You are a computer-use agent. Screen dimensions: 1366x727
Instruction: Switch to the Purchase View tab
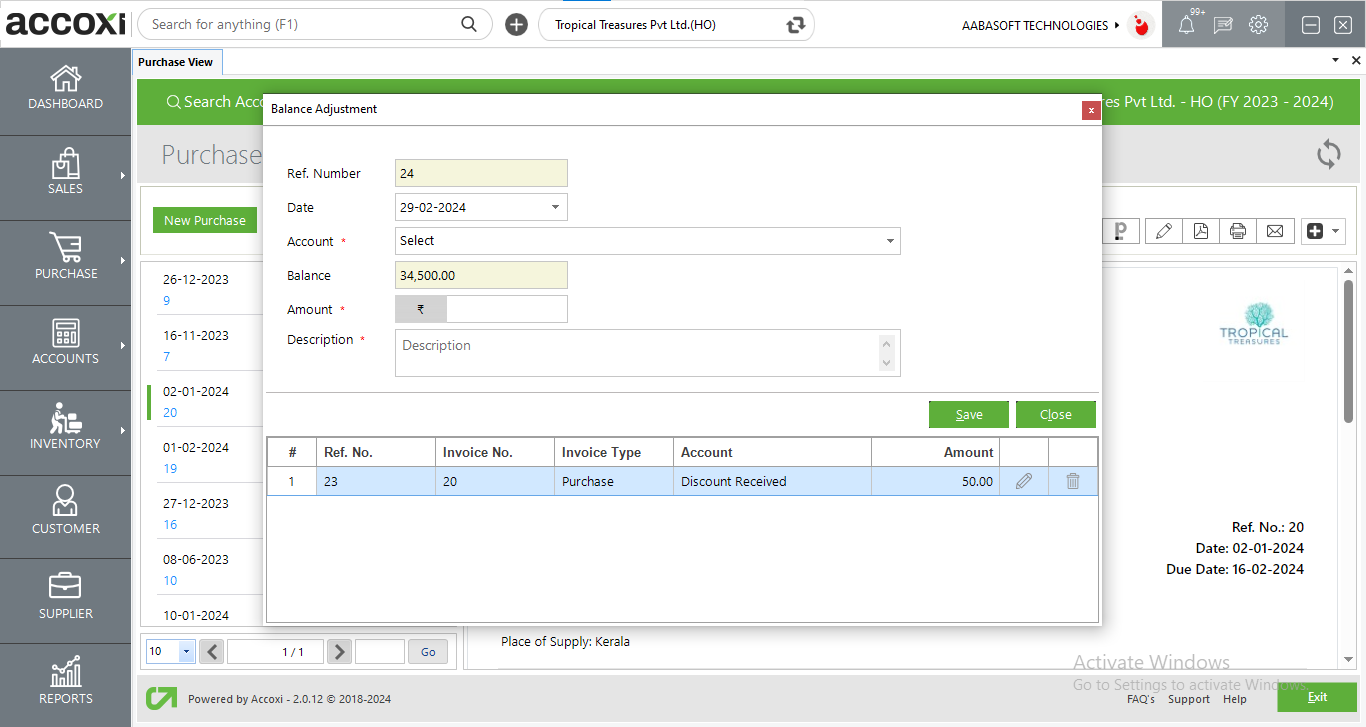pyautogui.click(x=176, y=62)
